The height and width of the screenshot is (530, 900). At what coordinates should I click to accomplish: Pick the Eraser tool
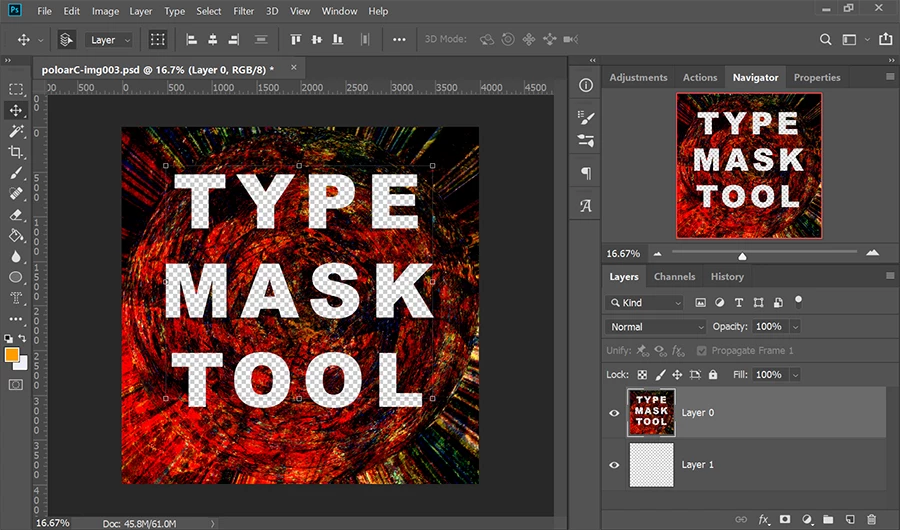tap(16, 214)
